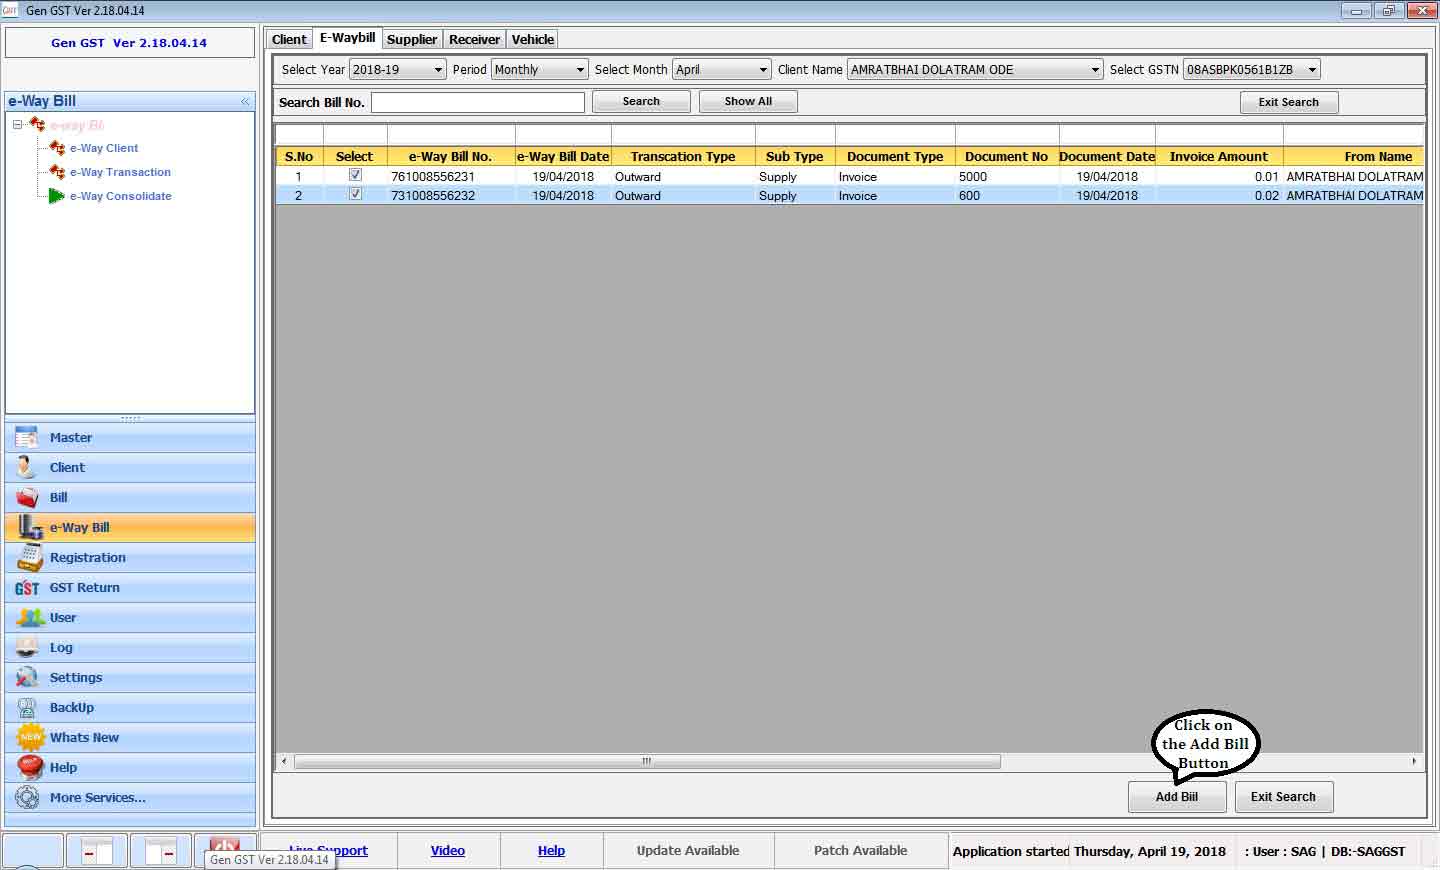The height and width of the screenshot is (870, 1440).
Task: Switch to the Vehicle tab
Action: tap(532, 40)
